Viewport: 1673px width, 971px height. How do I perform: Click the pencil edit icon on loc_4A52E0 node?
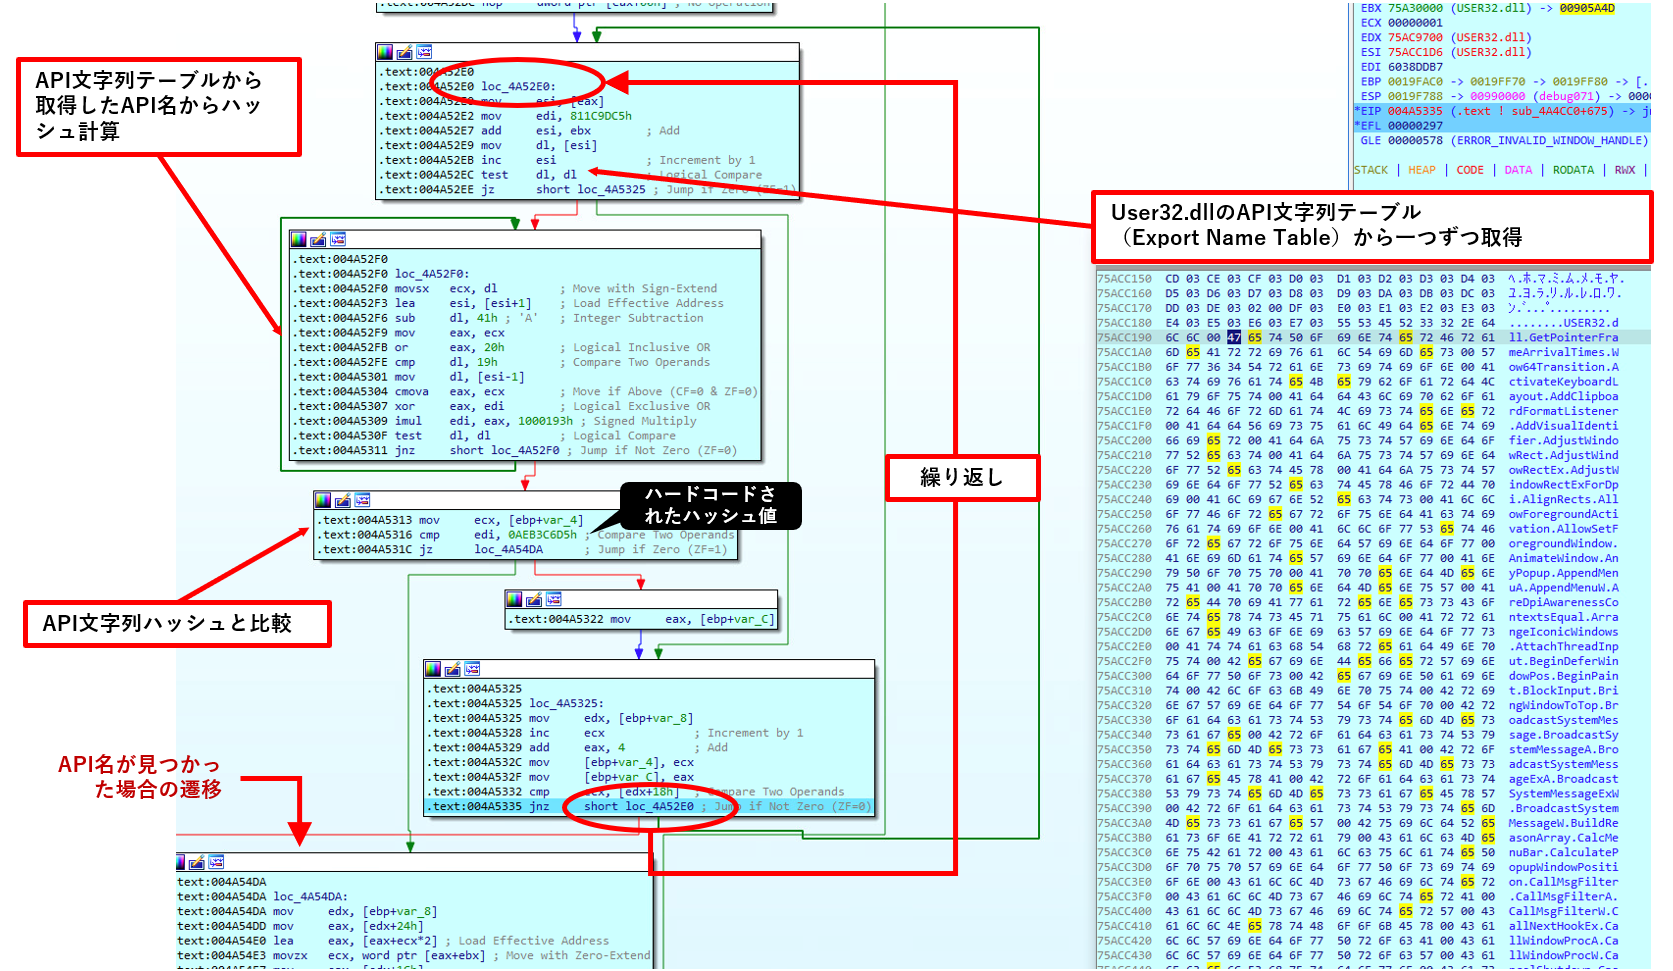click(405, 52)
